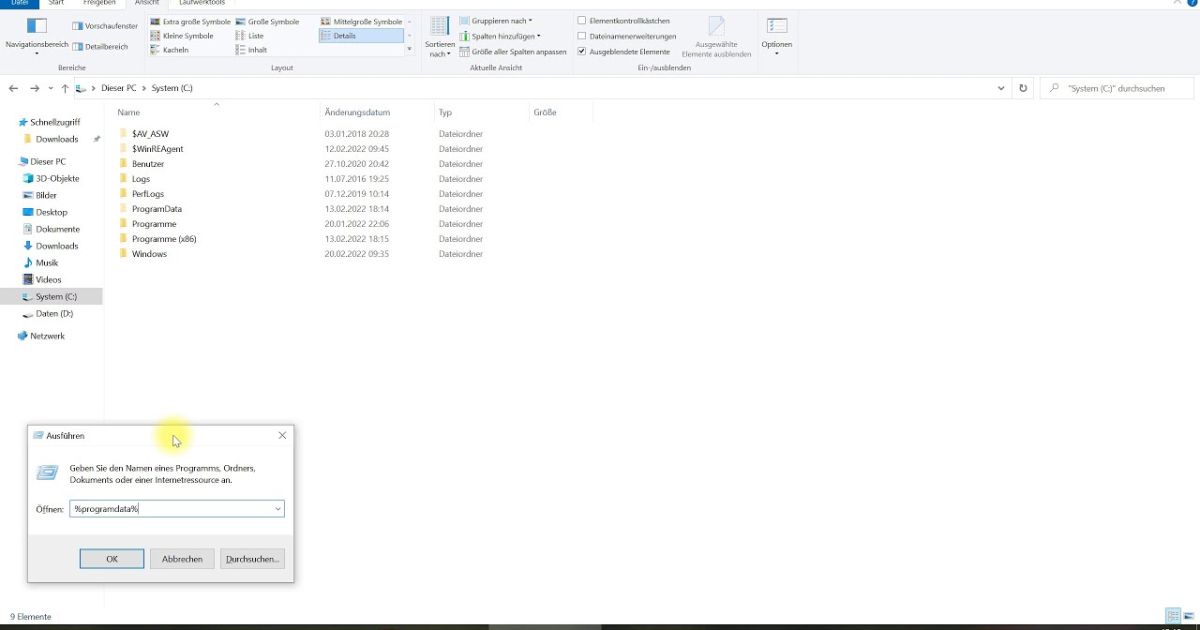This screenshot has height=630, width=1200.
Task: Click OK in the Ausführen dialog
Action: click(111, 558)
